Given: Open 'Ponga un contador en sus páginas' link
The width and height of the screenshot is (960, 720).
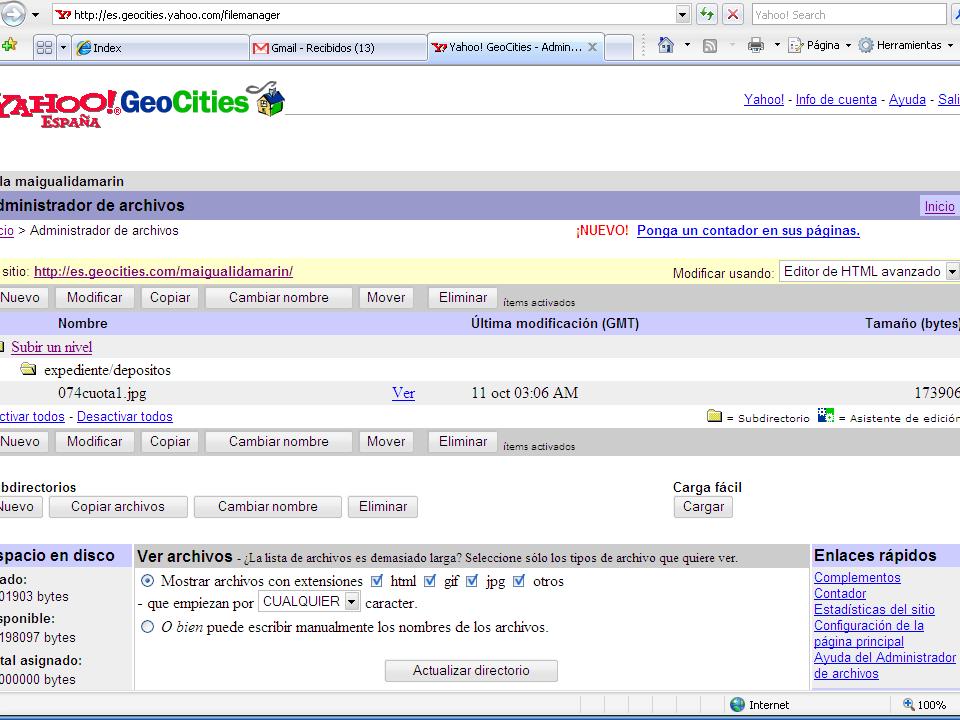Looking at the screenshot, I should (748, 231).
